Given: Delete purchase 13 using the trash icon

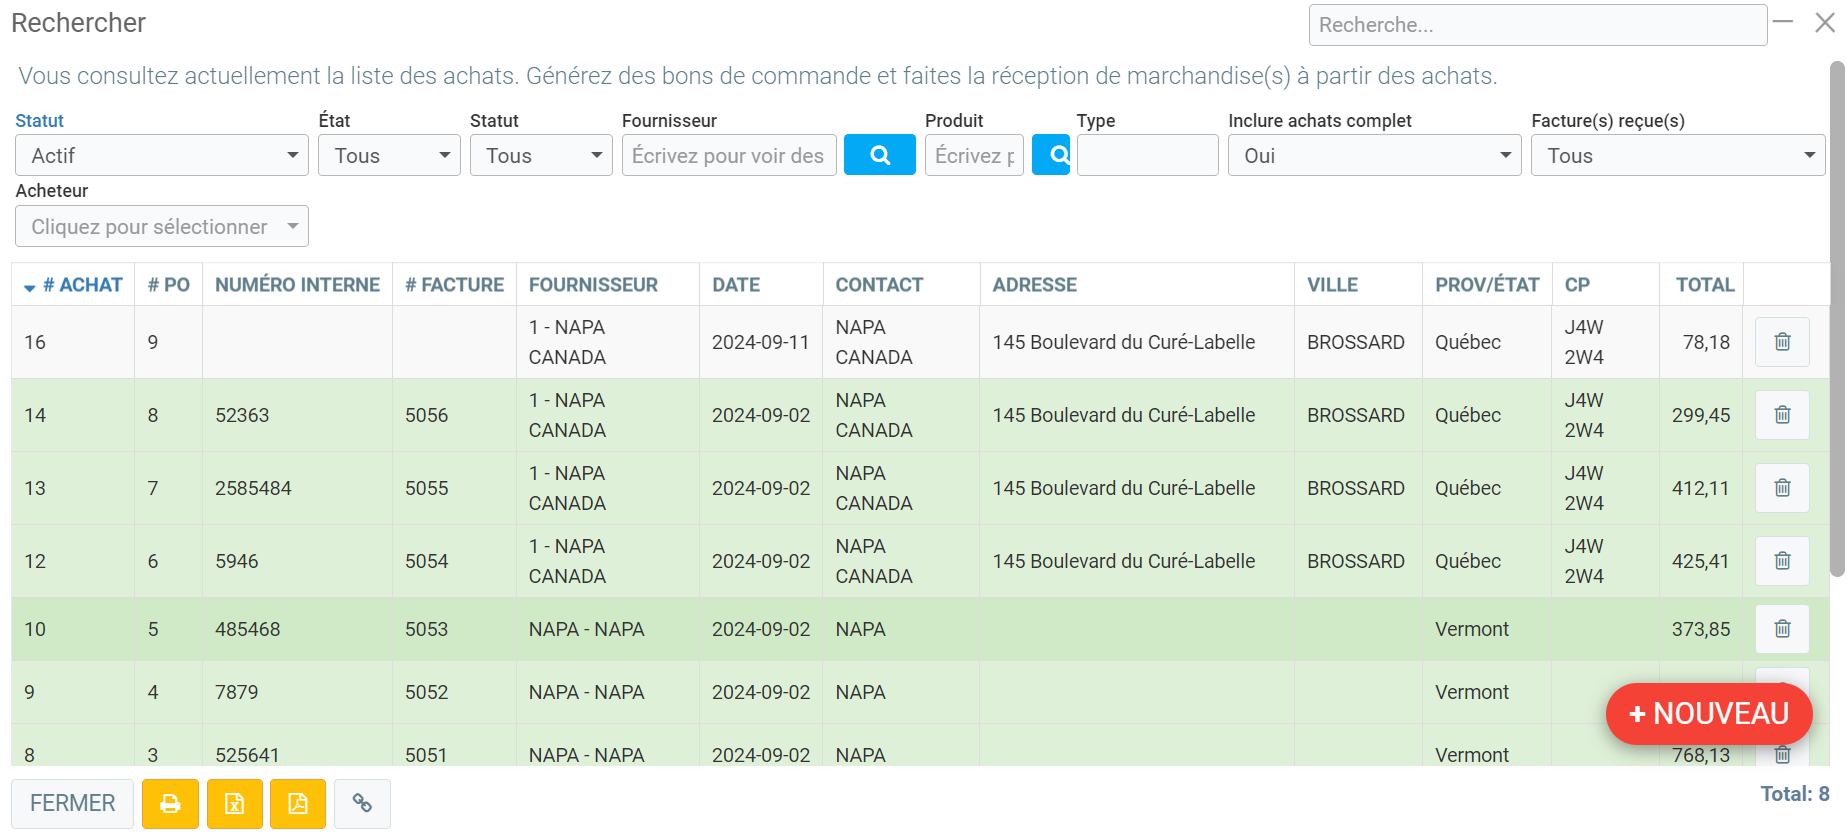Looking at the screenshot, I should click(1781, 488).
